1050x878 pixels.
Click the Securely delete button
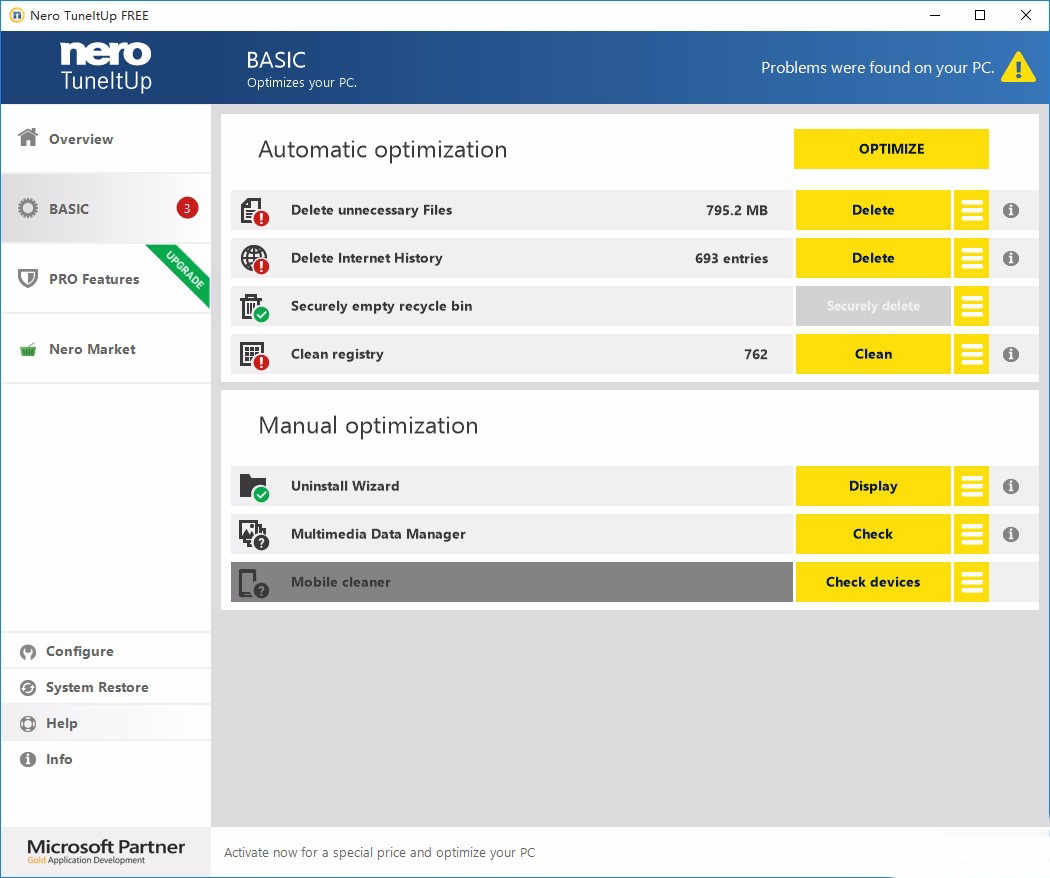click(x=873, y=306)
